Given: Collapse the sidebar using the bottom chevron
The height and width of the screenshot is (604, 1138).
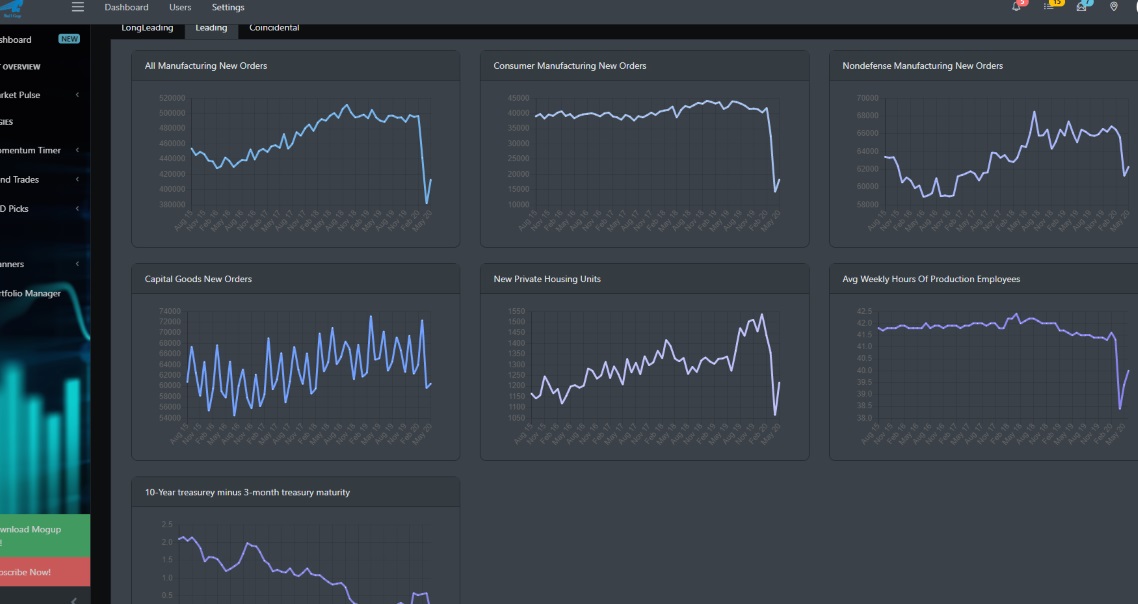Looking at the screenshot, I should (x=73, y=600).
